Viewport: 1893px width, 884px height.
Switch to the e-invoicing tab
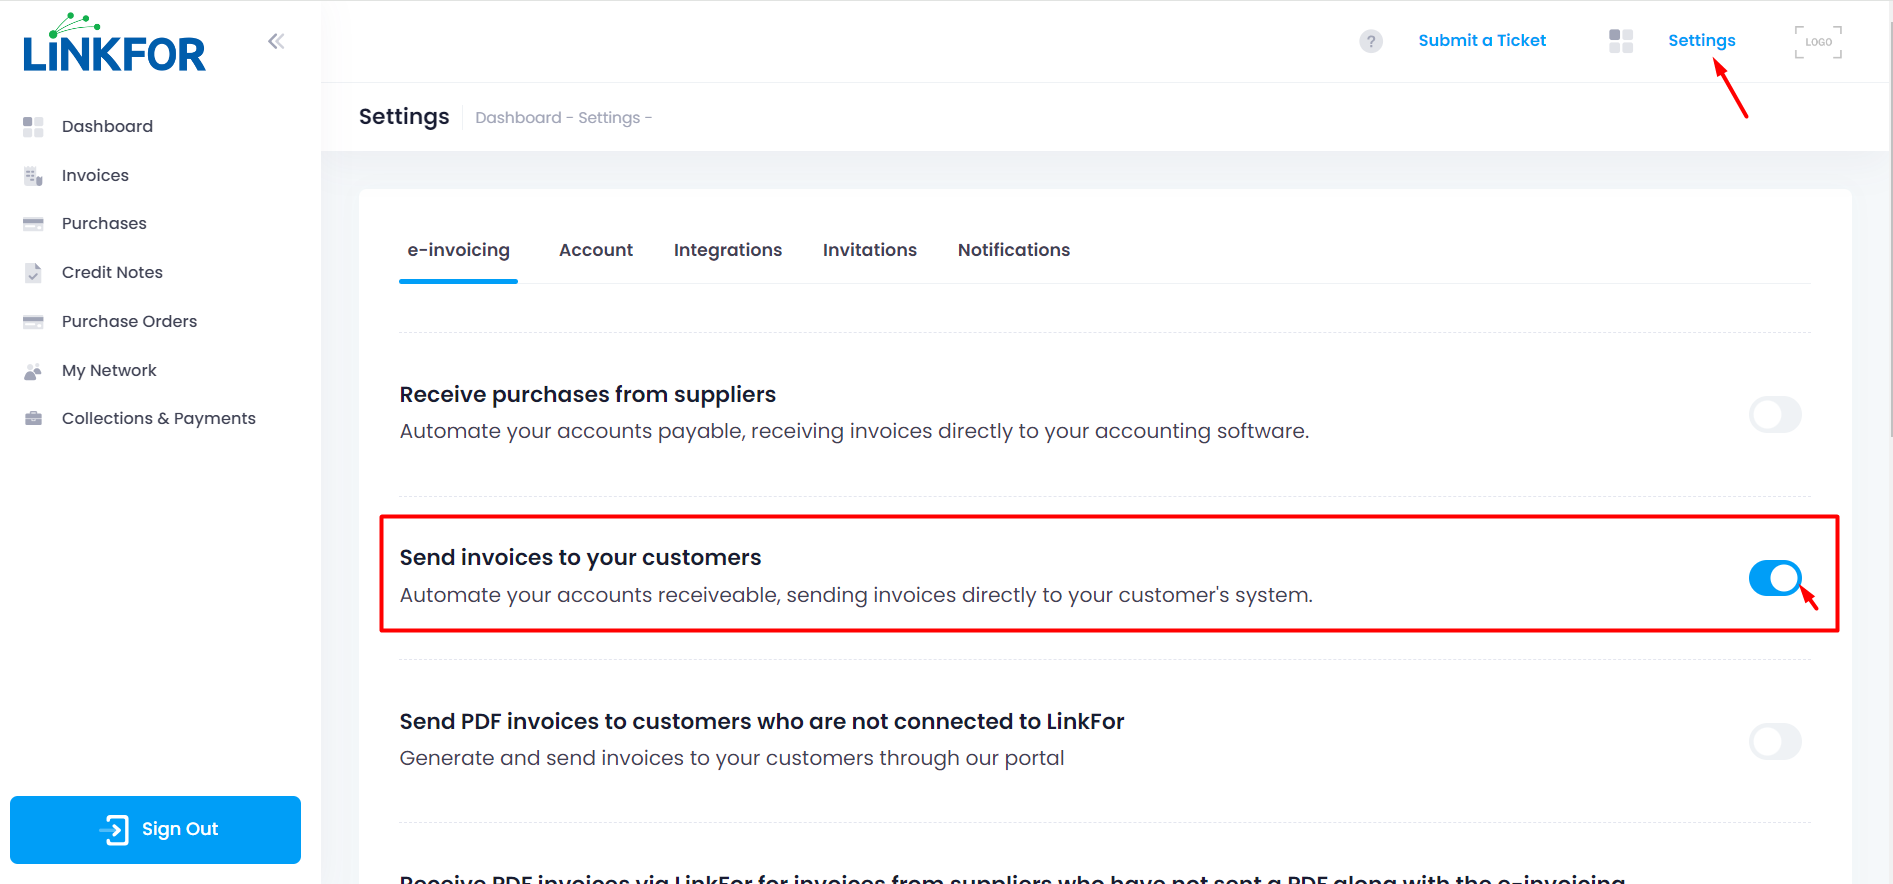click(x=458, y=250)
